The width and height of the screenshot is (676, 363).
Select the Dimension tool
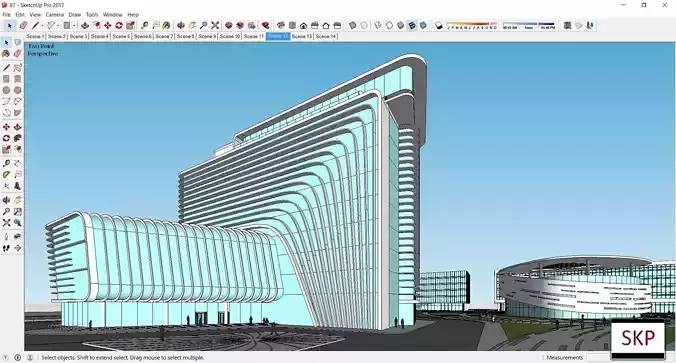[x=17, y=163]
